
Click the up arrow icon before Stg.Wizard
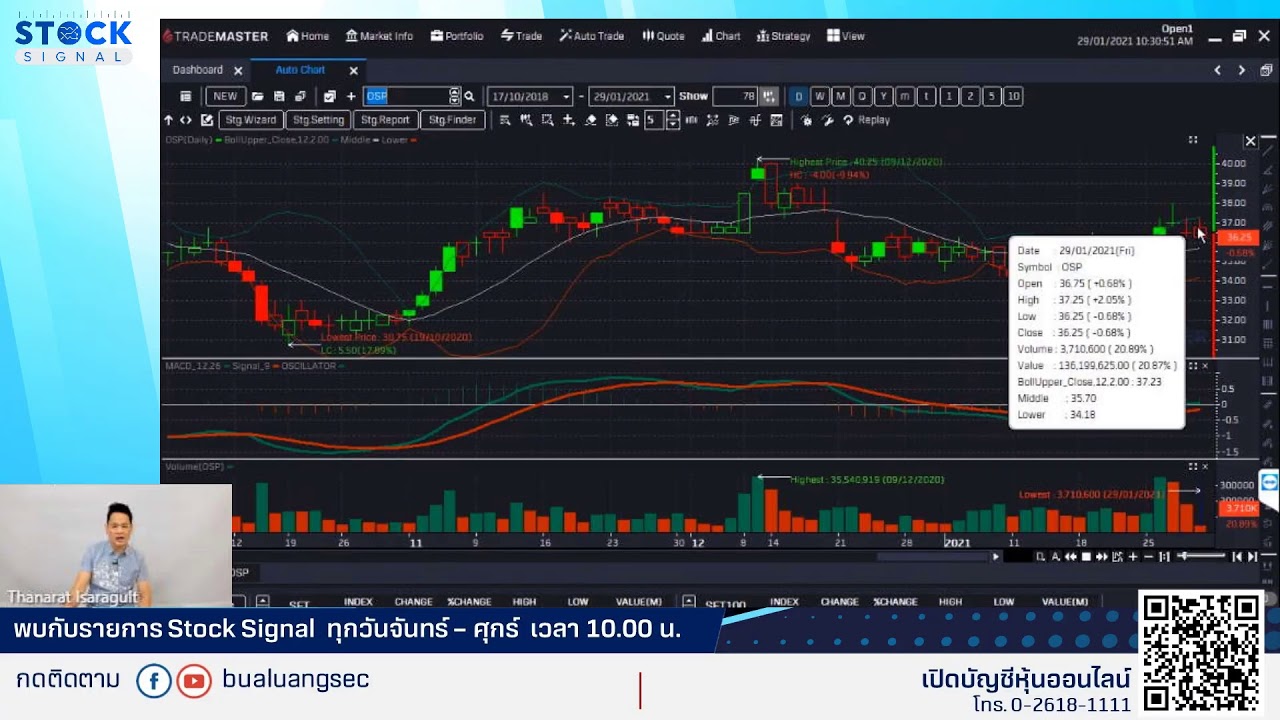point(168,120)
